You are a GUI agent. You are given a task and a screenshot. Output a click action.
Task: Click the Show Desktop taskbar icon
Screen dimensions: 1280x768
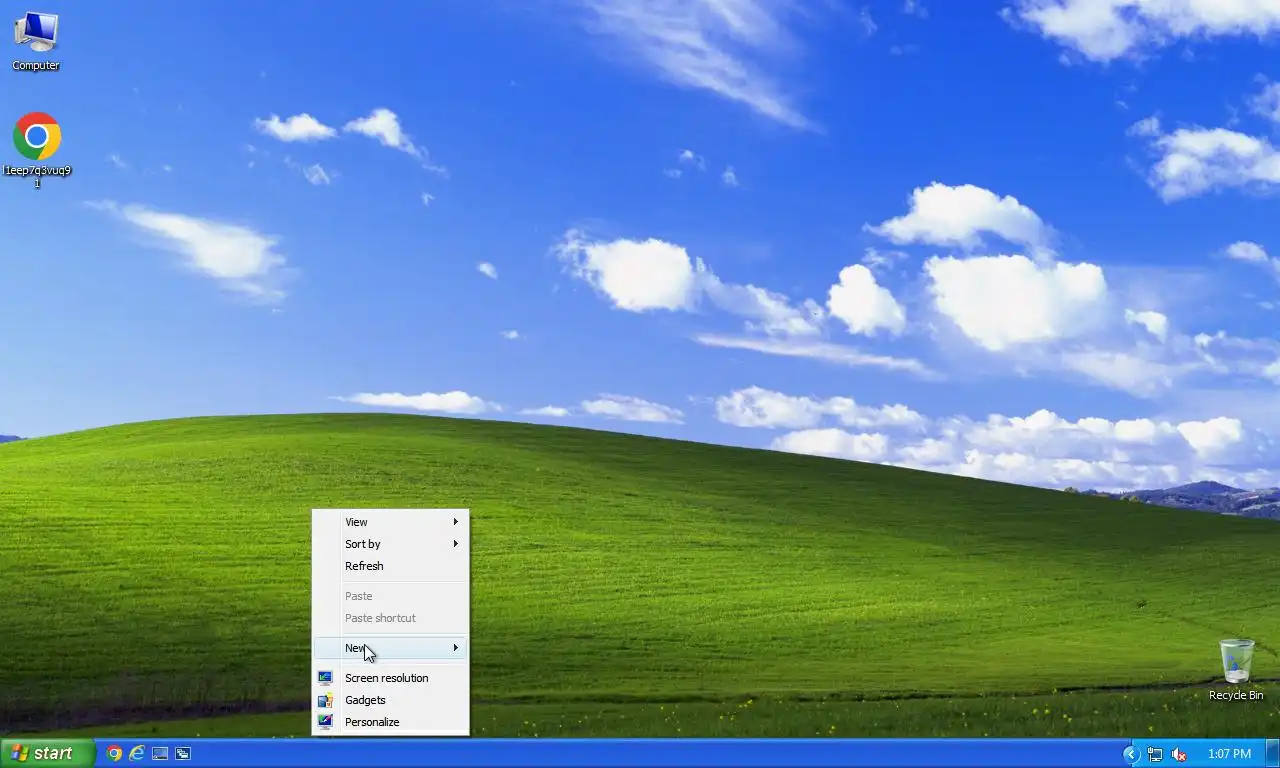click(160, 754)
